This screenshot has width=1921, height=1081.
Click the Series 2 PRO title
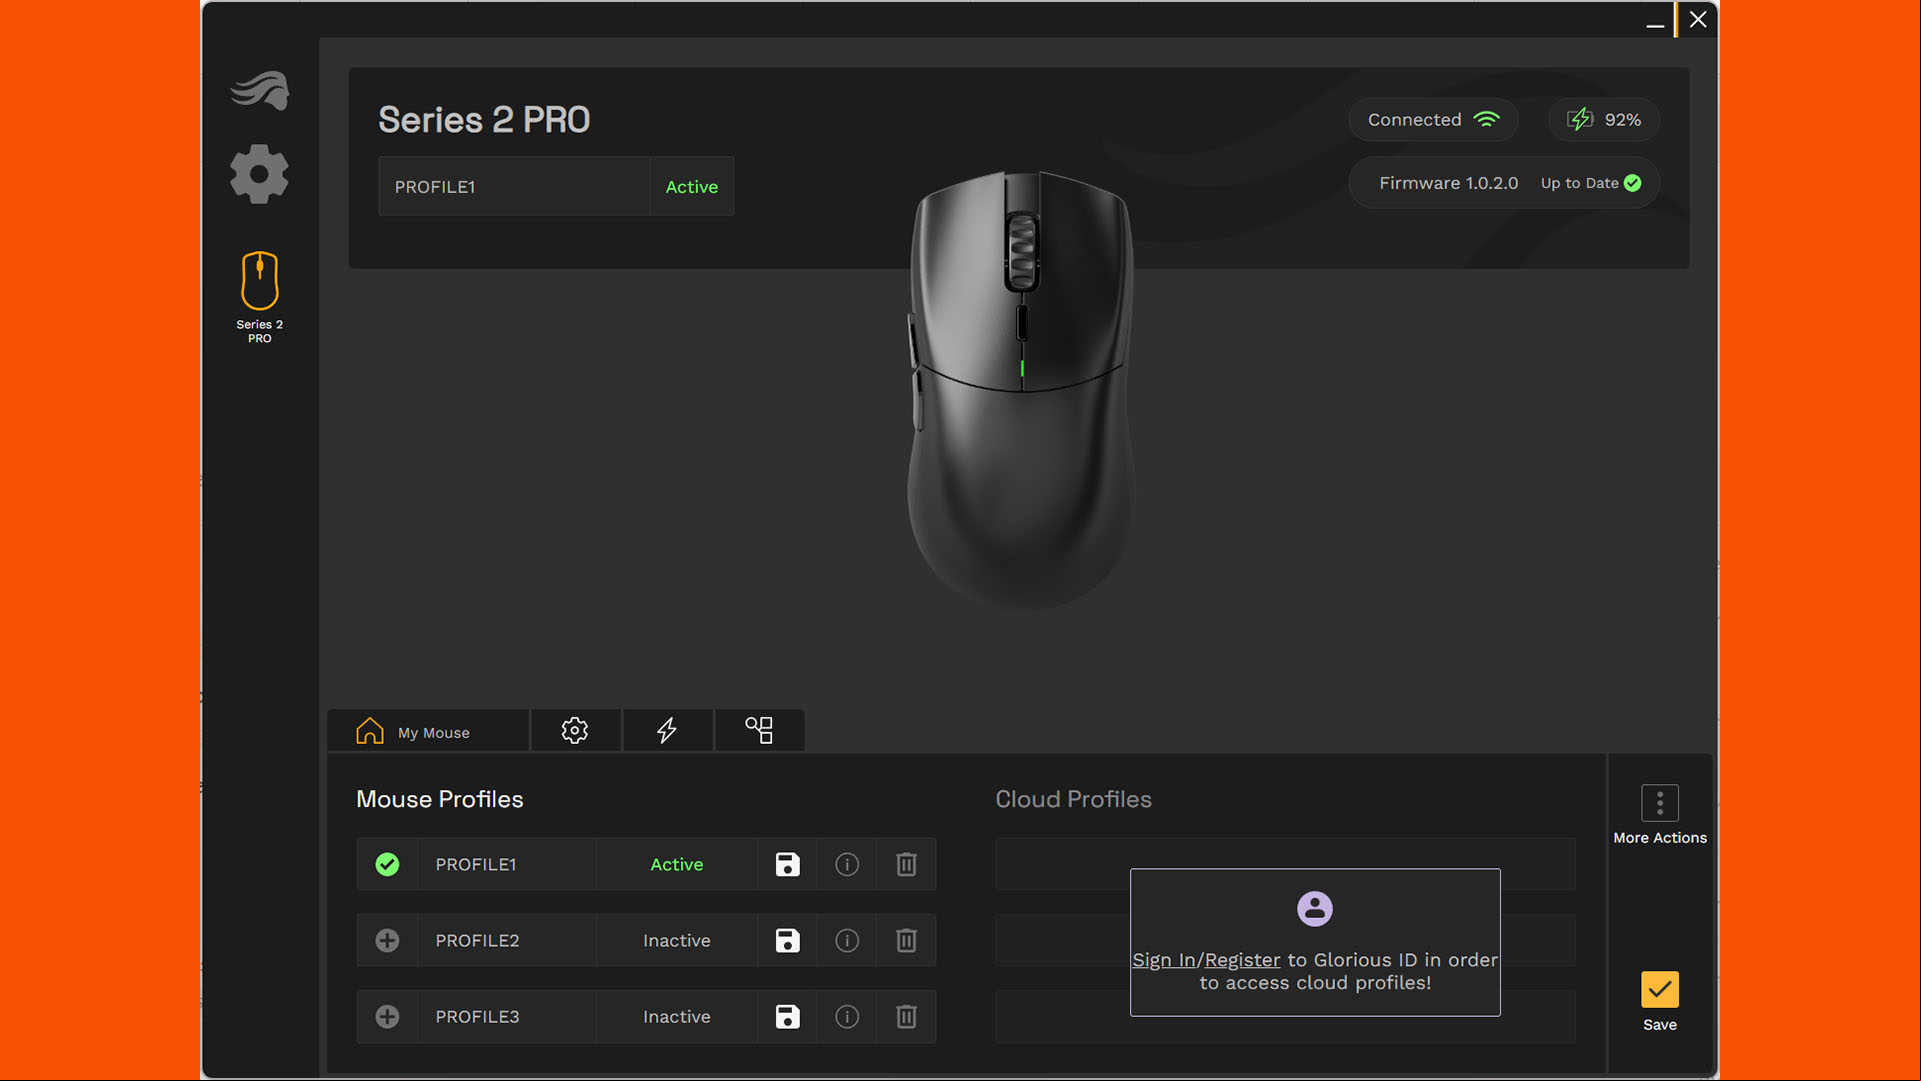(484, 120)
